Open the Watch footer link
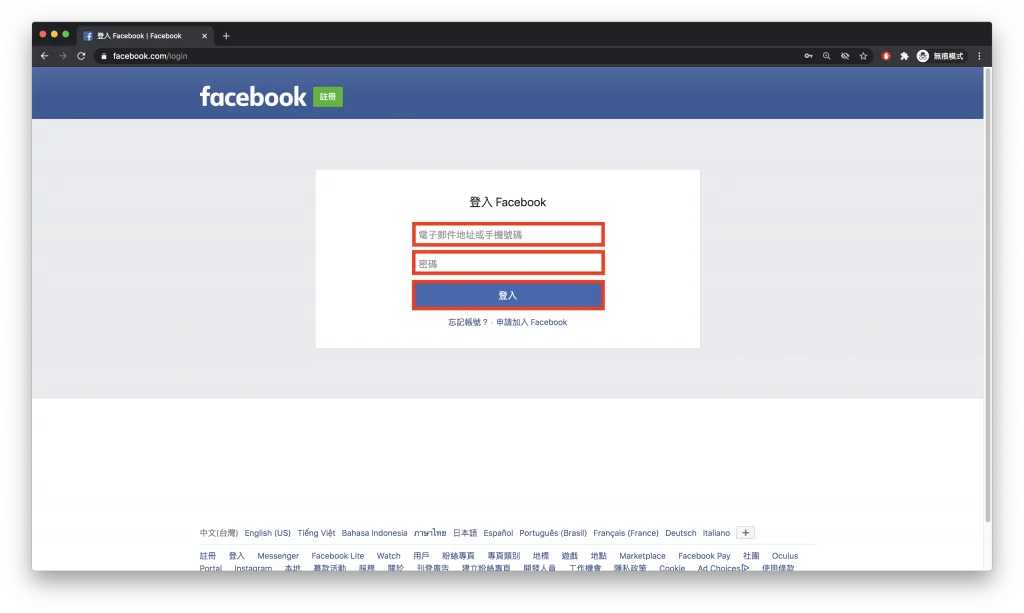This screenshot has height=613, width=1024. [x=389, y=556]
